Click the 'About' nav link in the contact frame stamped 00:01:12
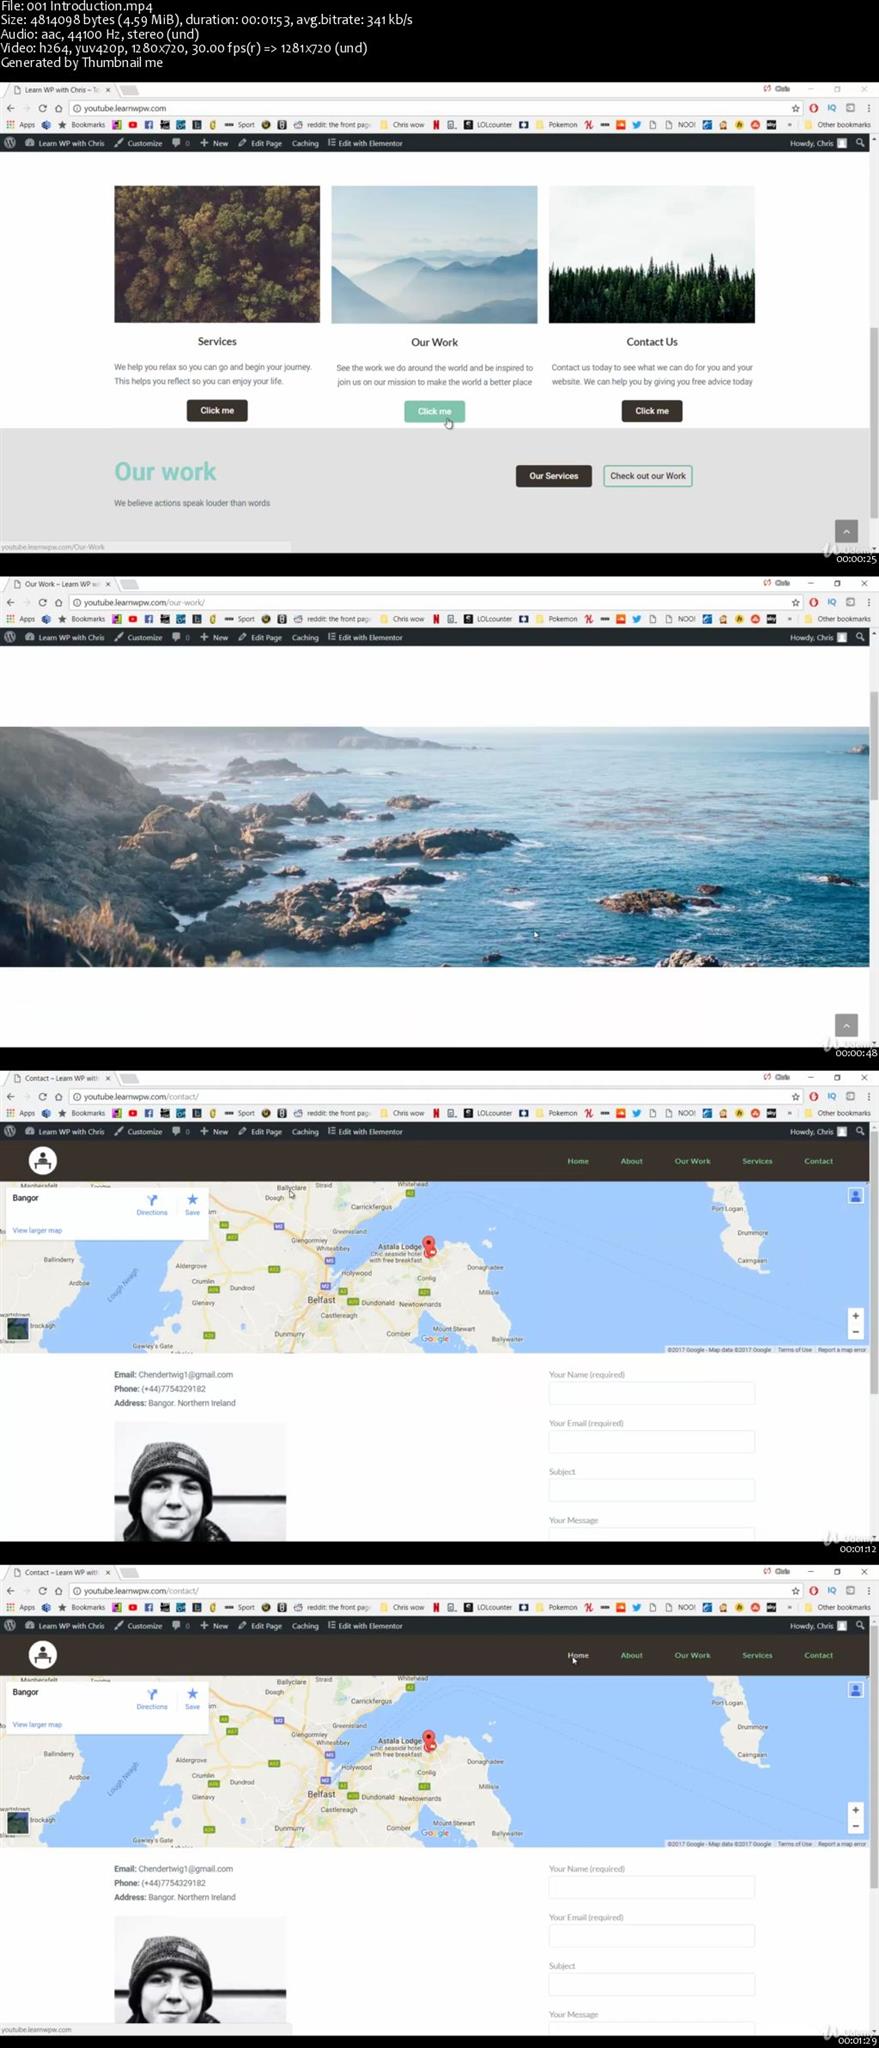The width and height of the screenshot is (879, 2048). pos(631,1161)
